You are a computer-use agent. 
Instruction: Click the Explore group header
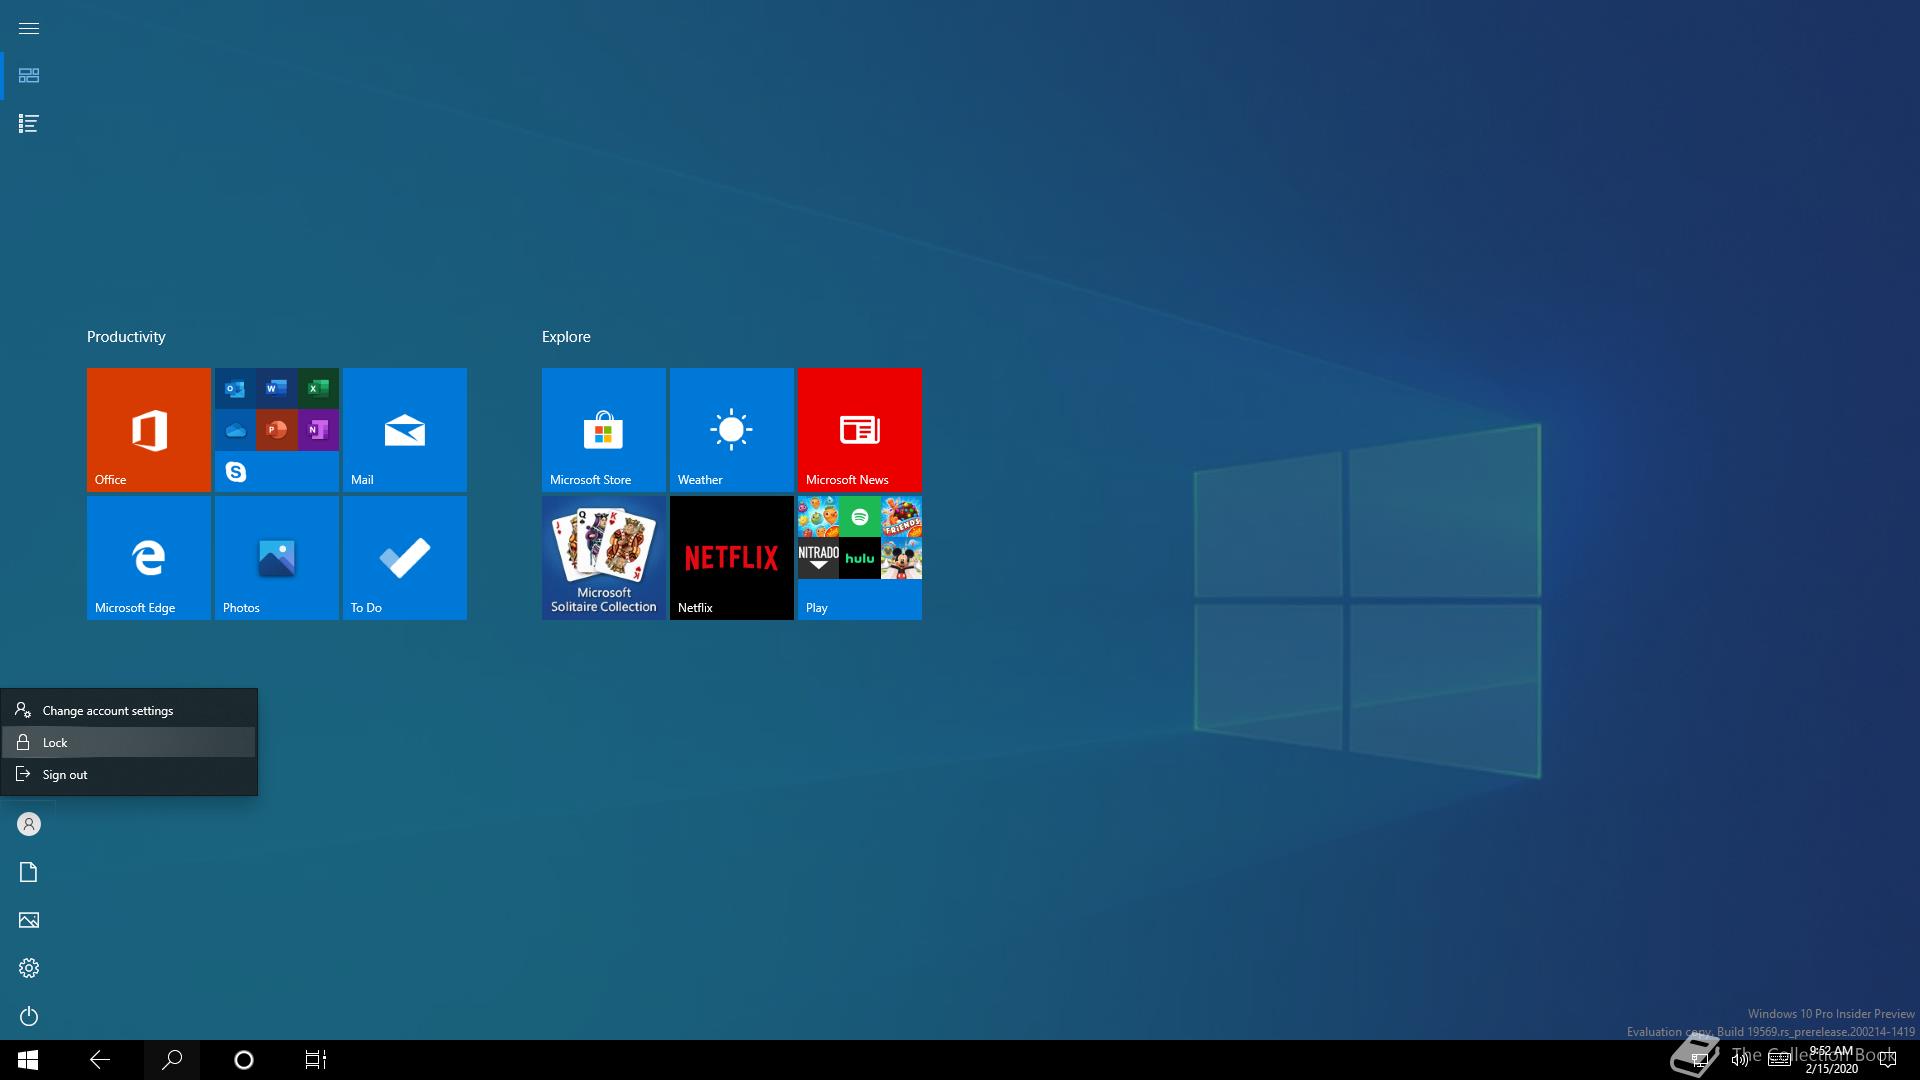(566, 337)
